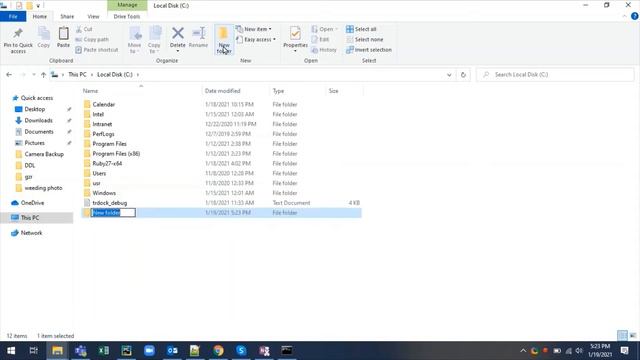Open the Move to menu
Screen dimensions: 640x360
click(135, 40)
